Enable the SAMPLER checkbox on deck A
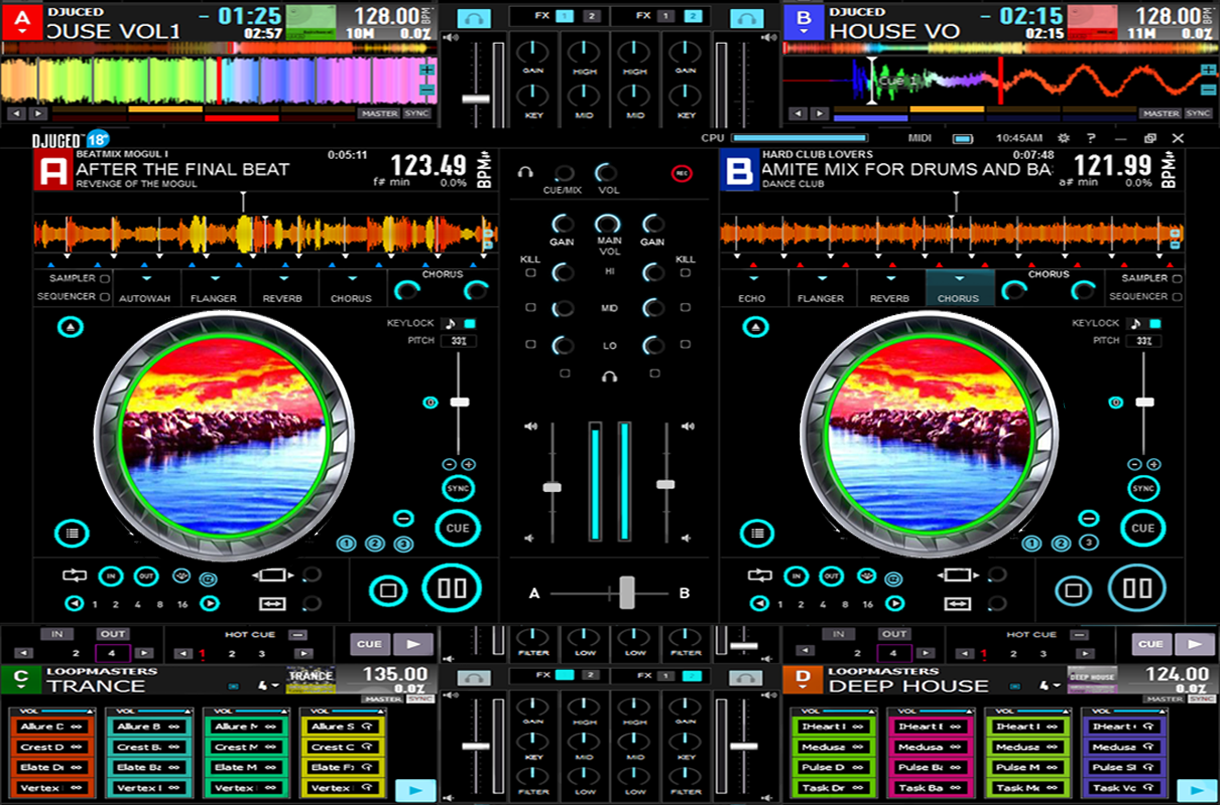 [x=105, y=278]
